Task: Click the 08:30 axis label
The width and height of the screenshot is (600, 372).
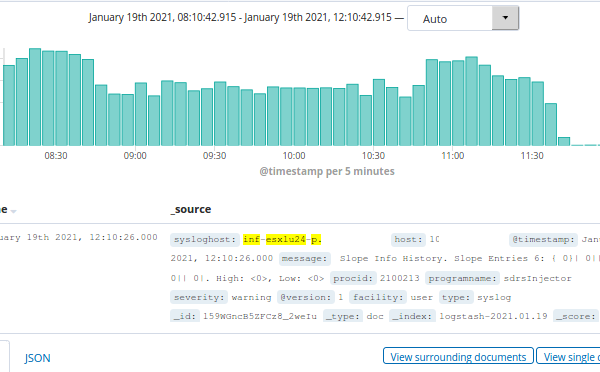Action: point(56,156)
